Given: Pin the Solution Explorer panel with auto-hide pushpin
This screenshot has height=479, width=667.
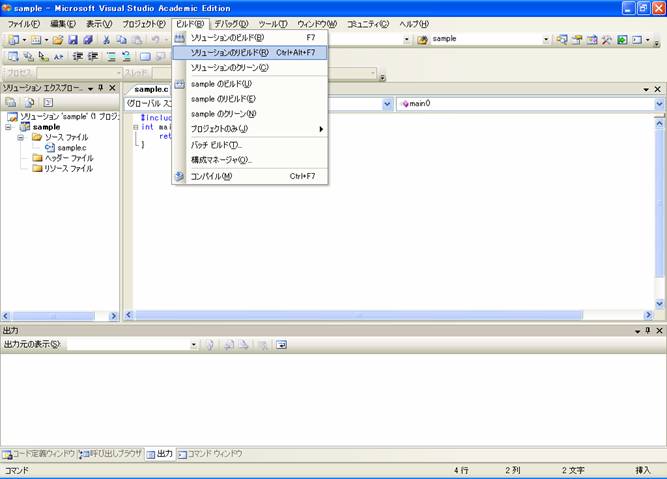Looking at the screenshot, I should coord(100,88).
